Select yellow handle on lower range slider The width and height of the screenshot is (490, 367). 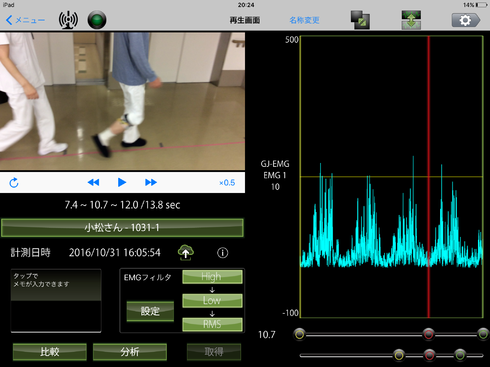click(399, 355)
